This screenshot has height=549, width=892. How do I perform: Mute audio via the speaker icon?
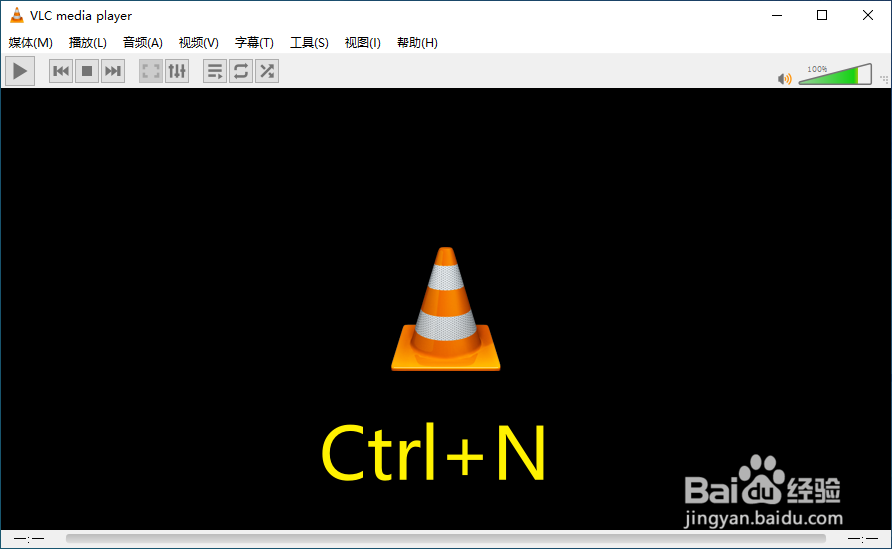784,79
